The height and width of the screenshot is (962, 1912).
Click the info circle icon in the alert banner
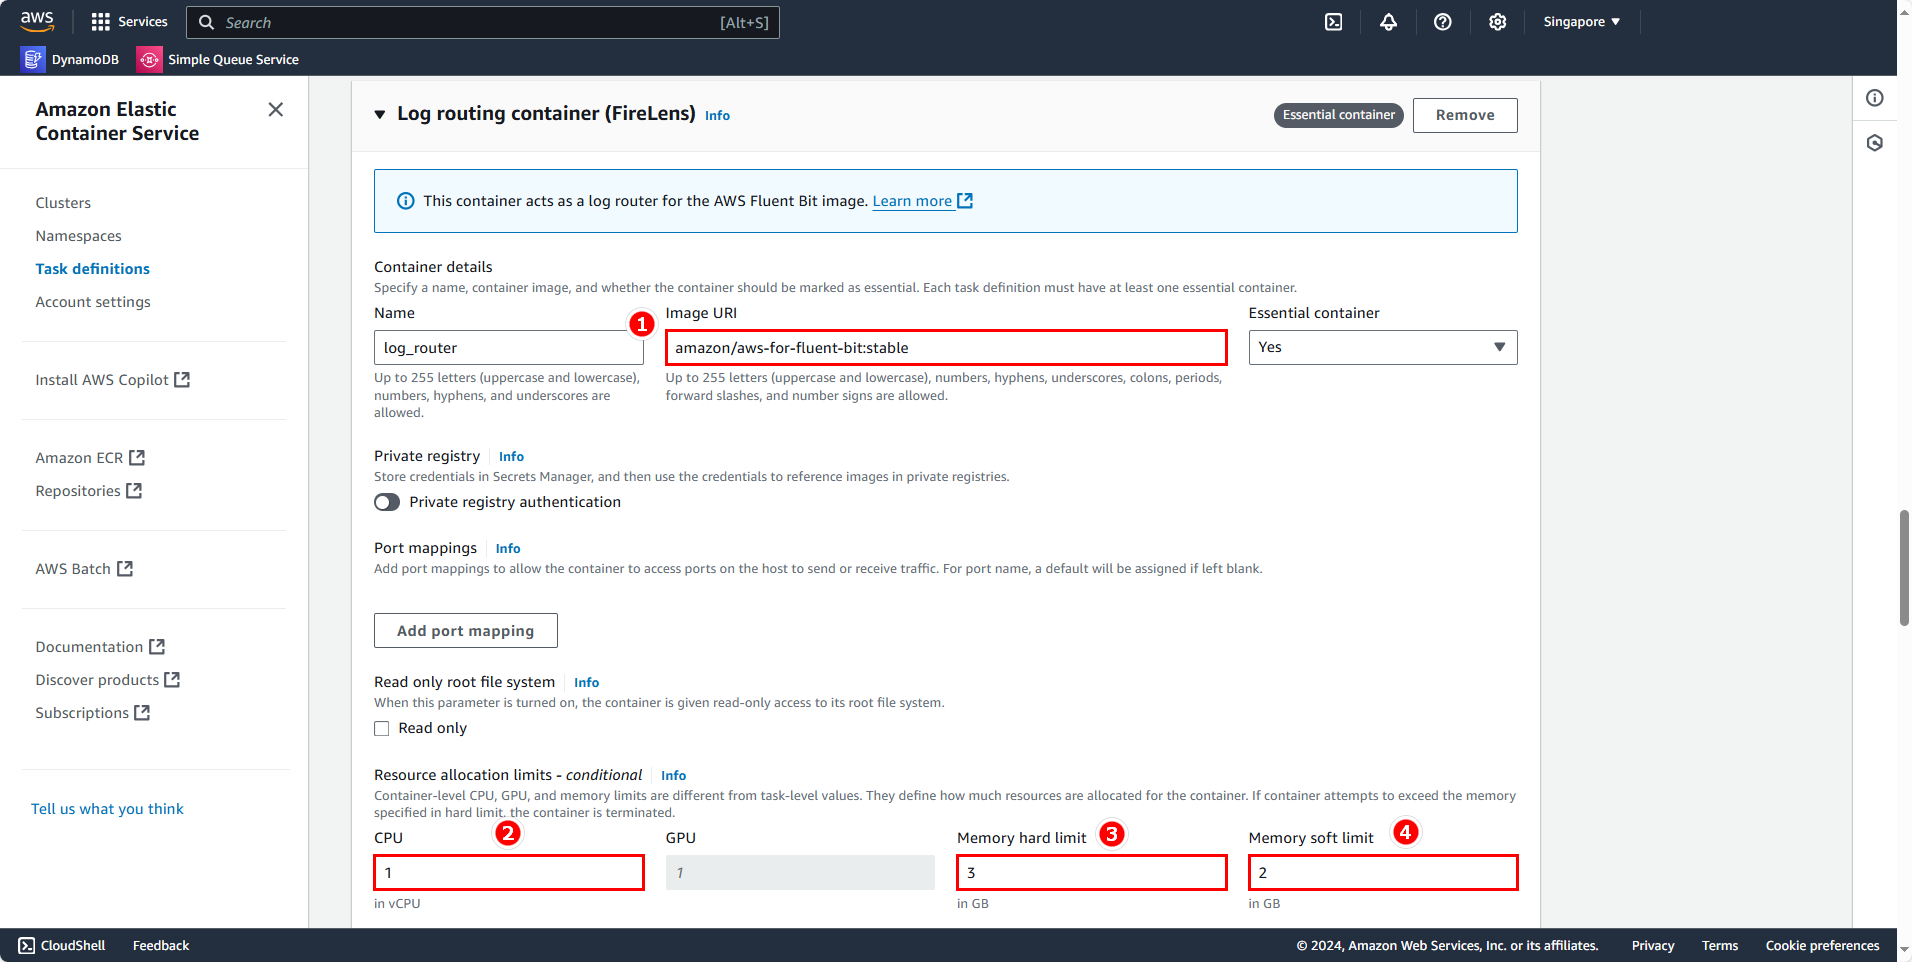tap(406, 201)
